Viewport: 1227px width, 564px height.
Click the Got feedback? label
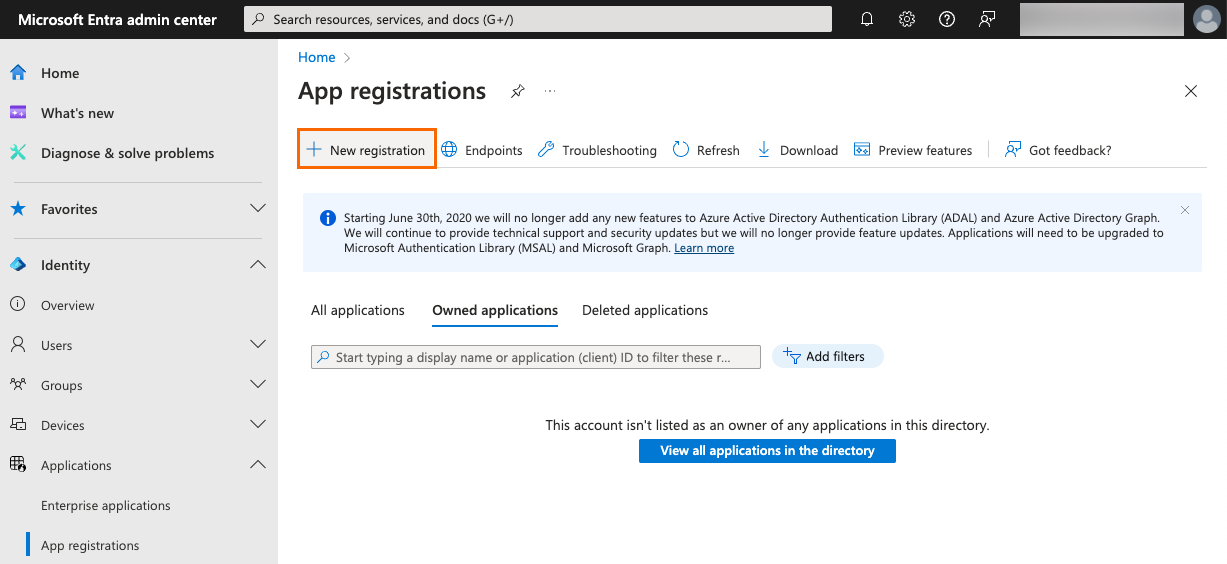(x=1070, y=150)
